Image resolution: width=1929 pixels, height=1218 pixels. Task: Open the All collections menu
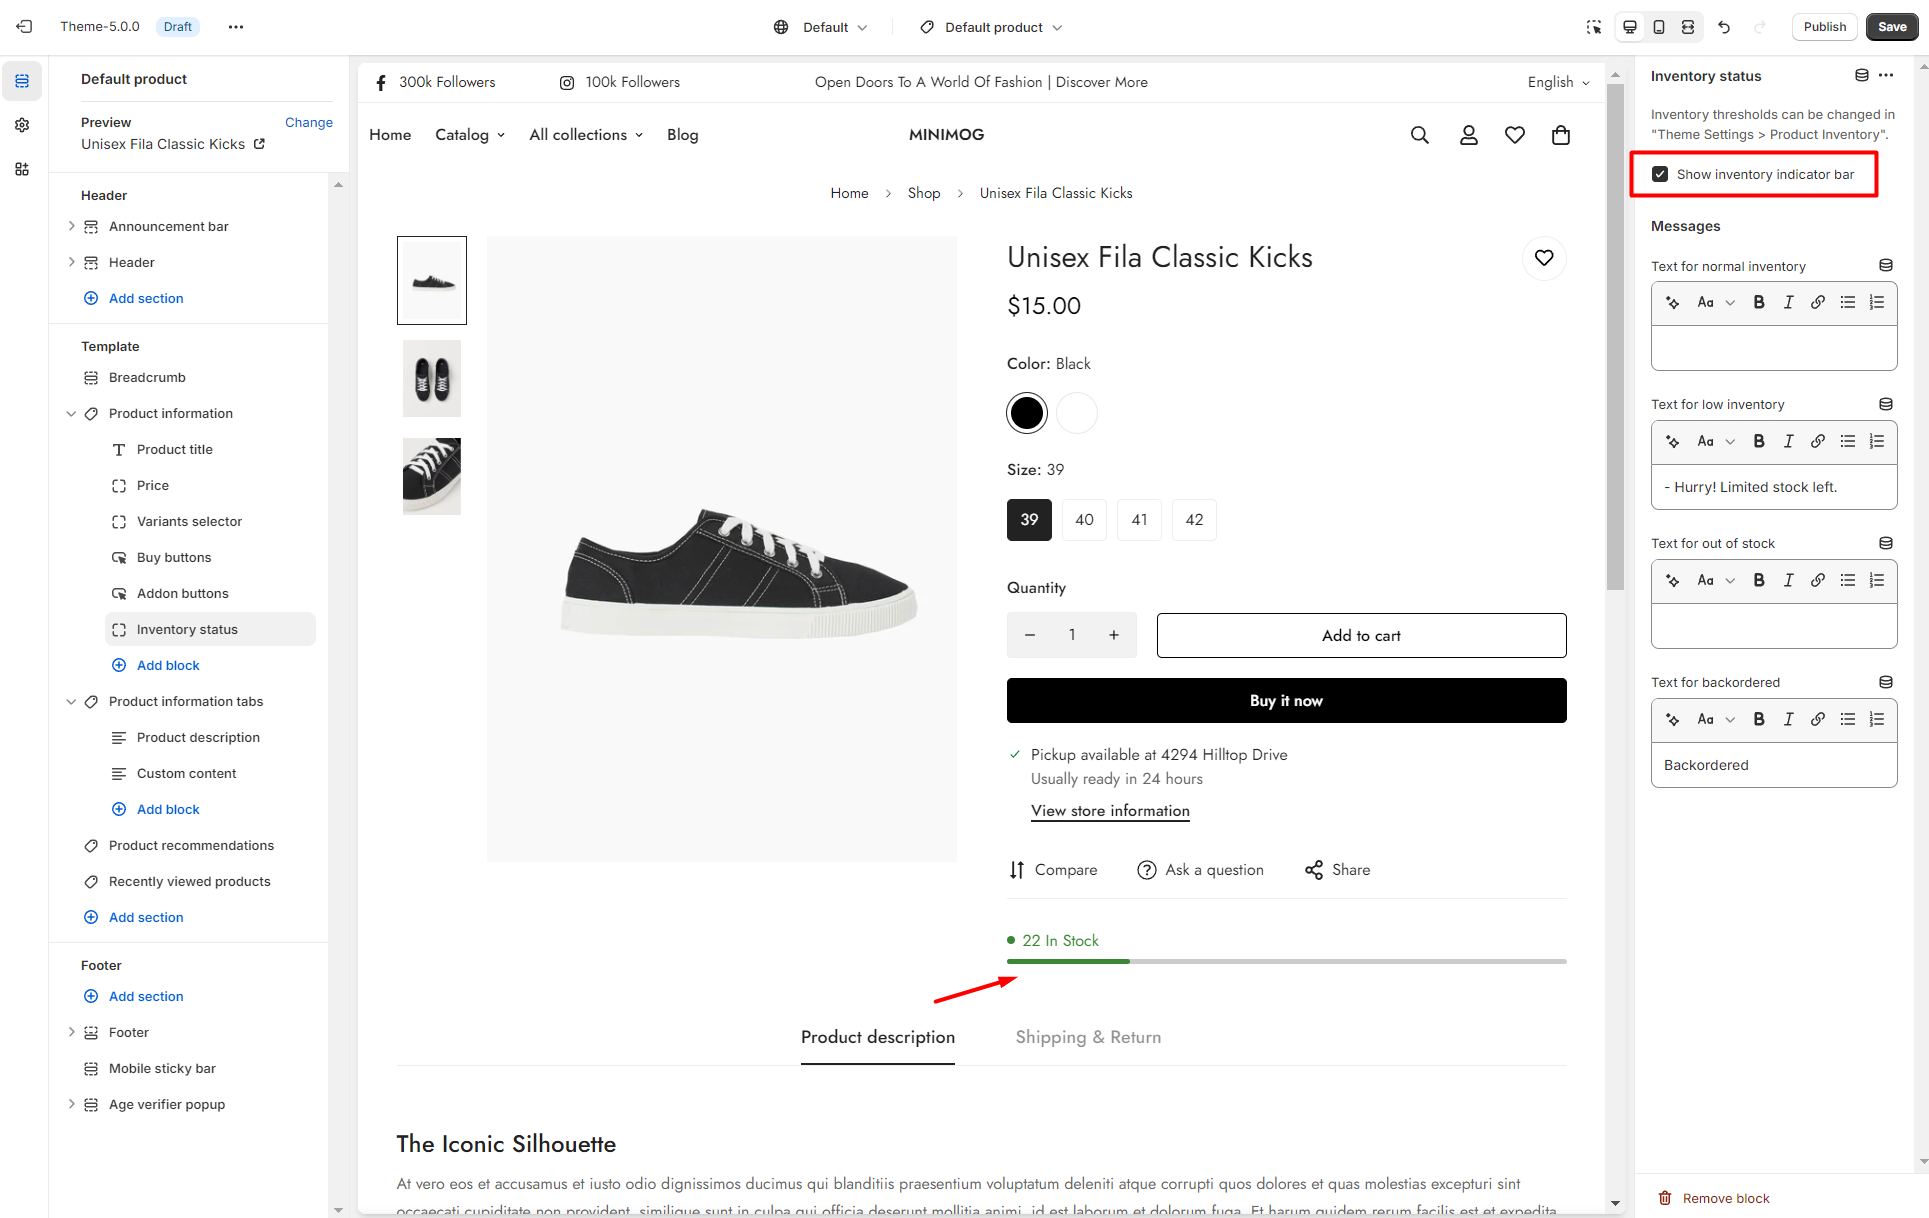coord(586,135)
